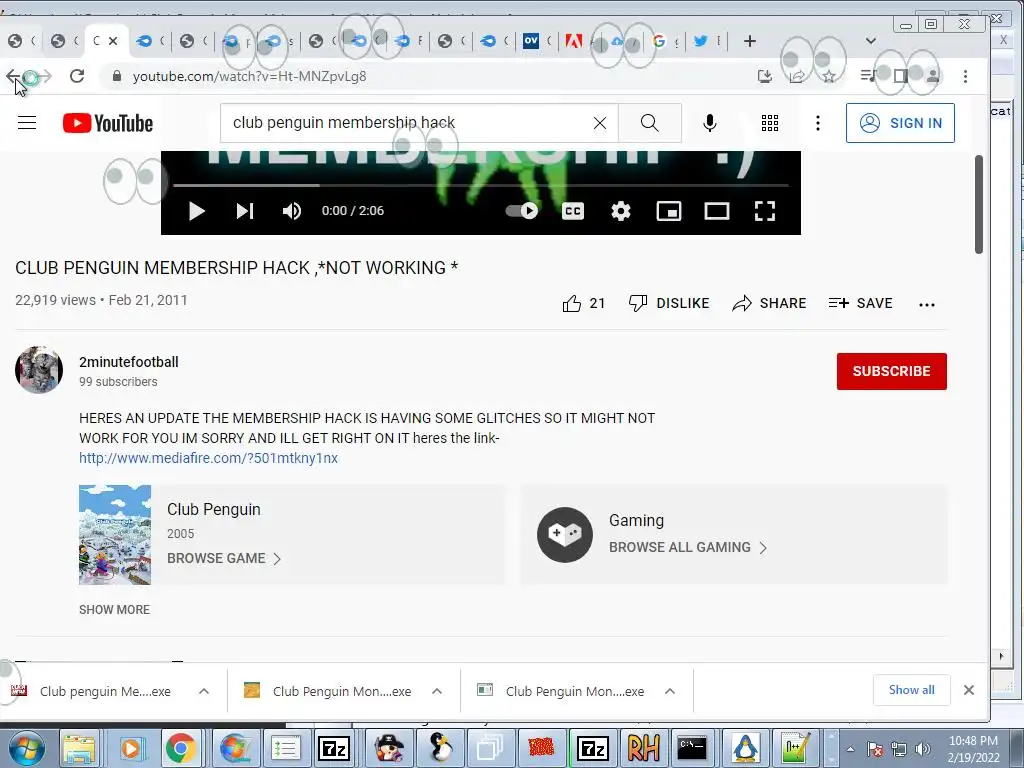Open more actions ellipsis under video

coord(927,304)
